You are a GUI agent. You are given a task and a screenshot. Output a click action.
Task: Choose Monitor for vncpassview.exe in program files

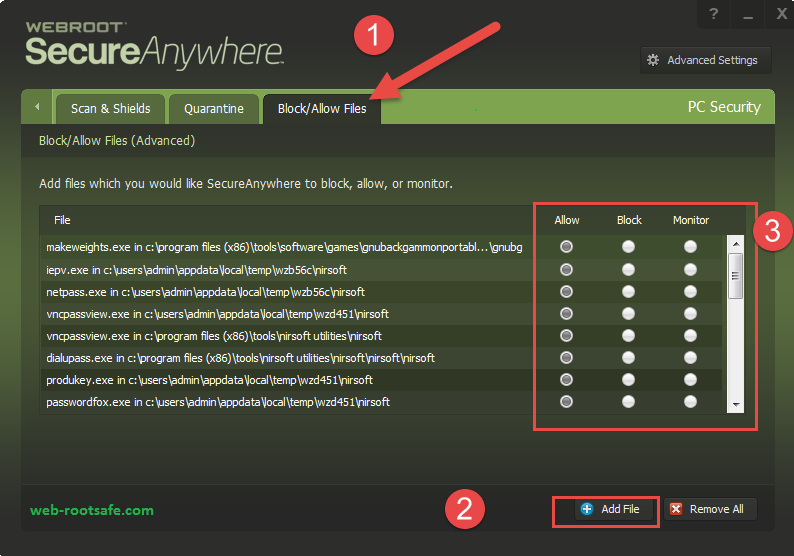pos(690,336)
